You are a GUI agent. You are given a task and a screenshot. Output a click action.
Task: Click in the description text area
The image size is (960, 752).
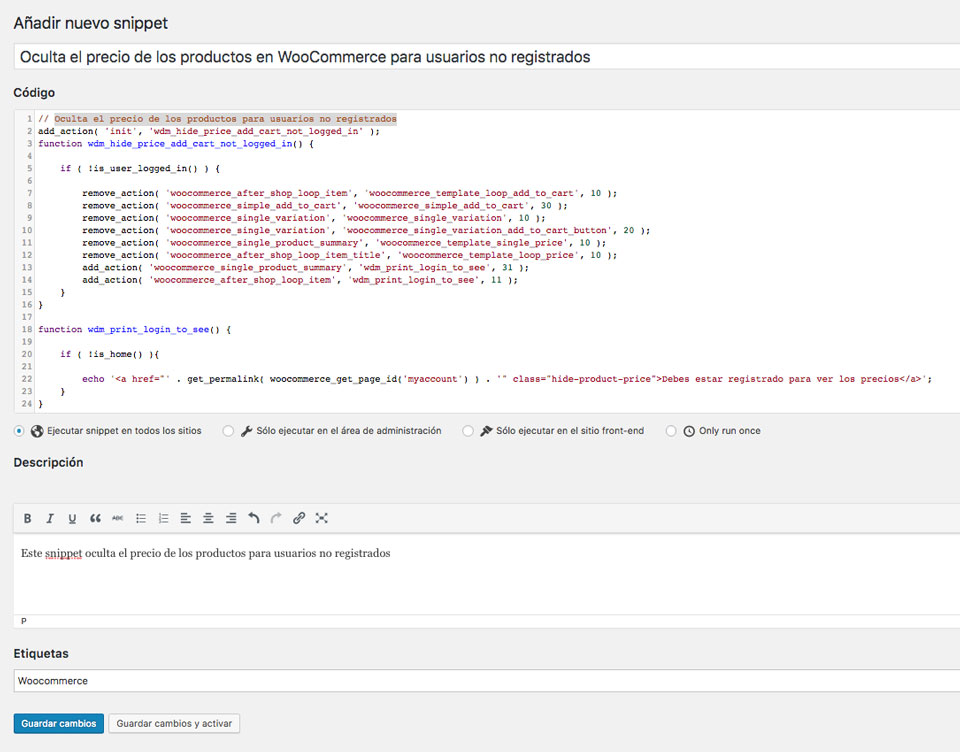coord(487,574)
